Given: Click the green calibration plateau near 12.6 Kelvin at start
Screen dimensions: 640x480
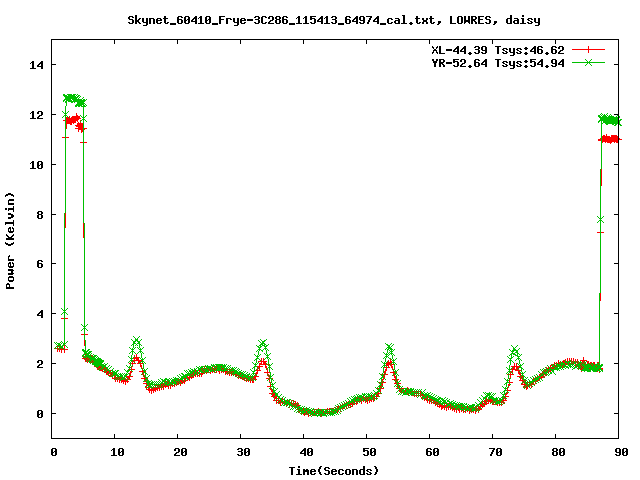Looking at the screenshot, I should pos(75,100).
